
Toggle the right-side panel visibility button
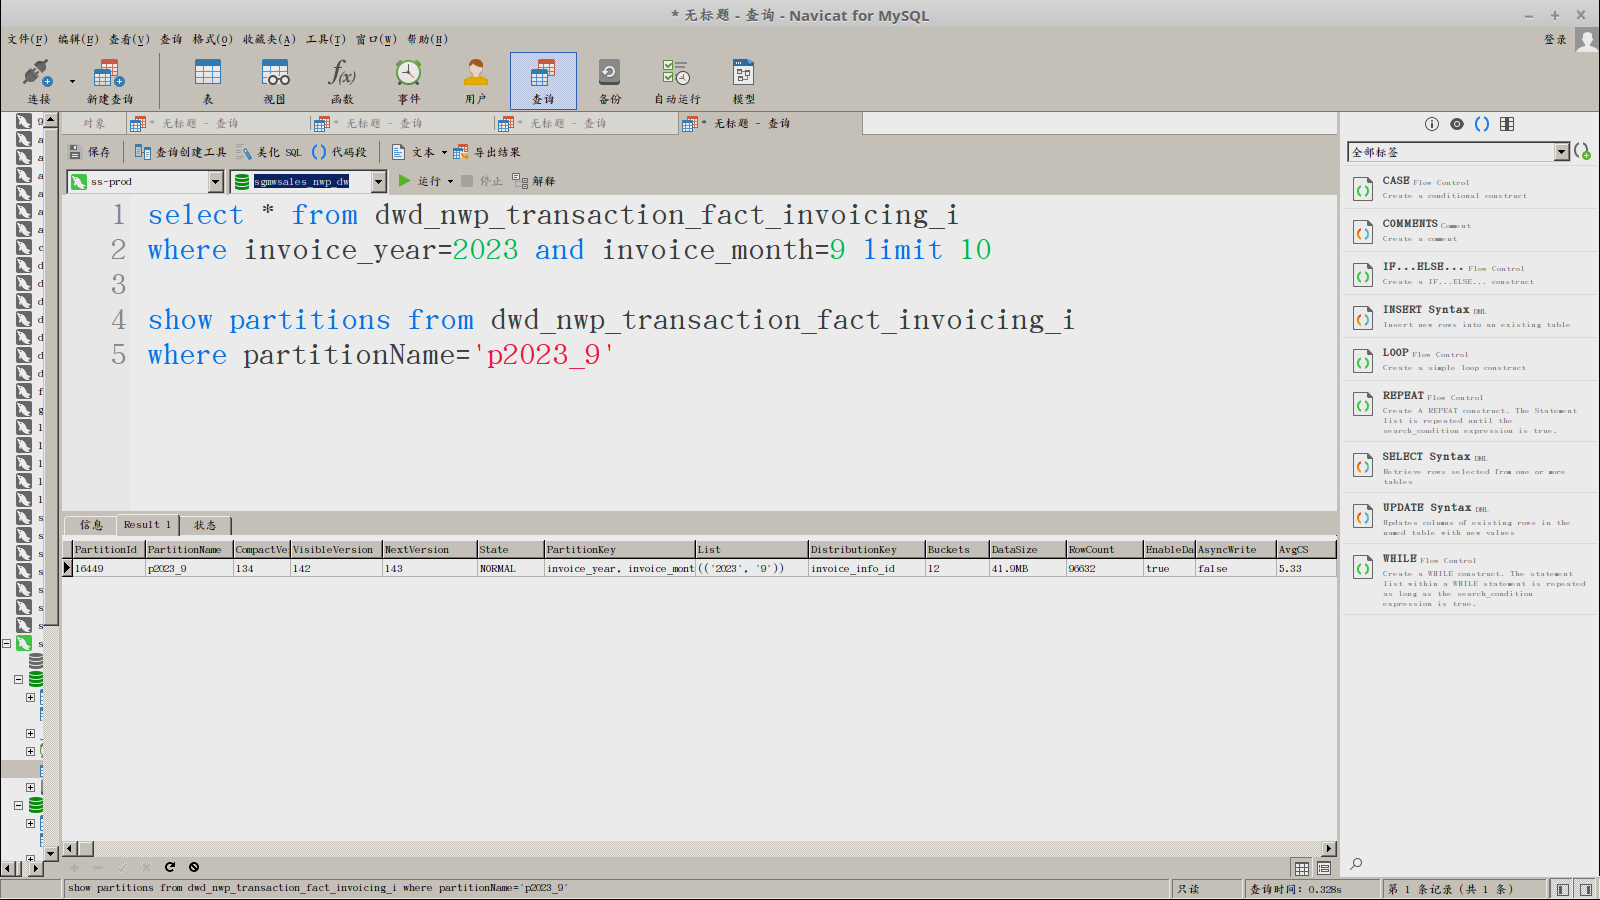[1585, 889]
